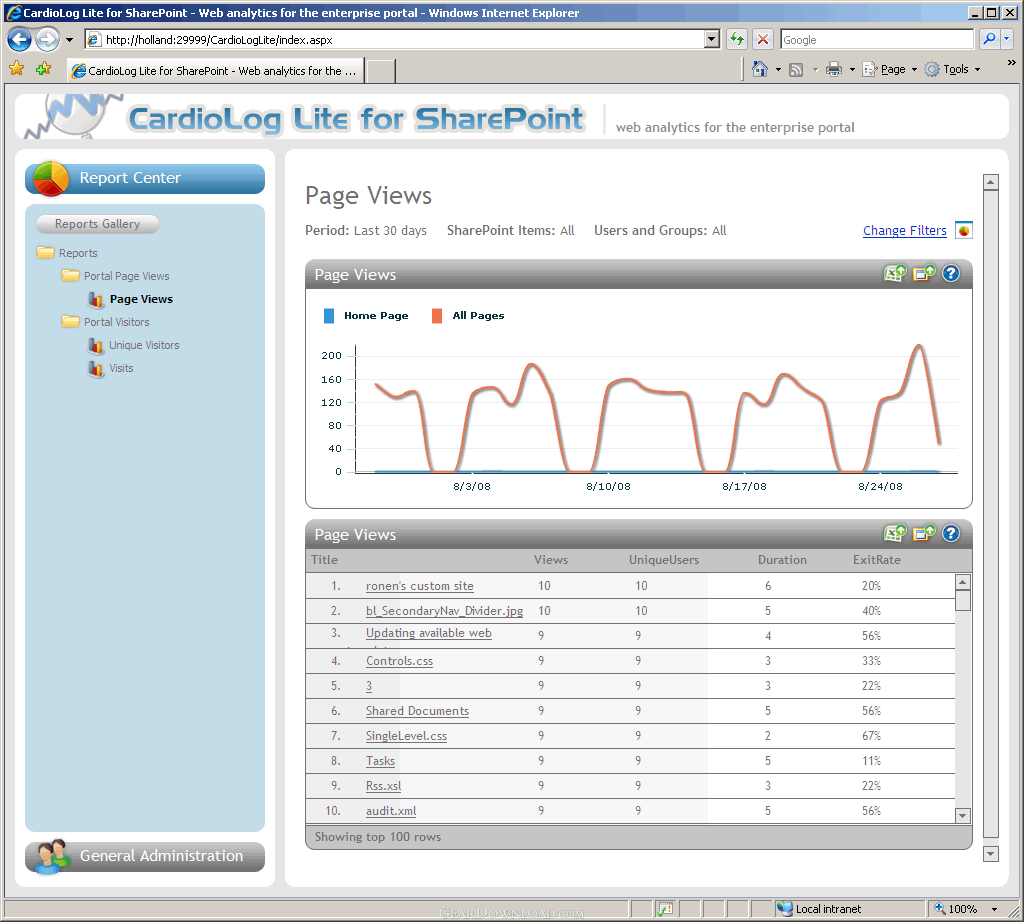Expand the Print options dropdown arrow

pos(852,69)
